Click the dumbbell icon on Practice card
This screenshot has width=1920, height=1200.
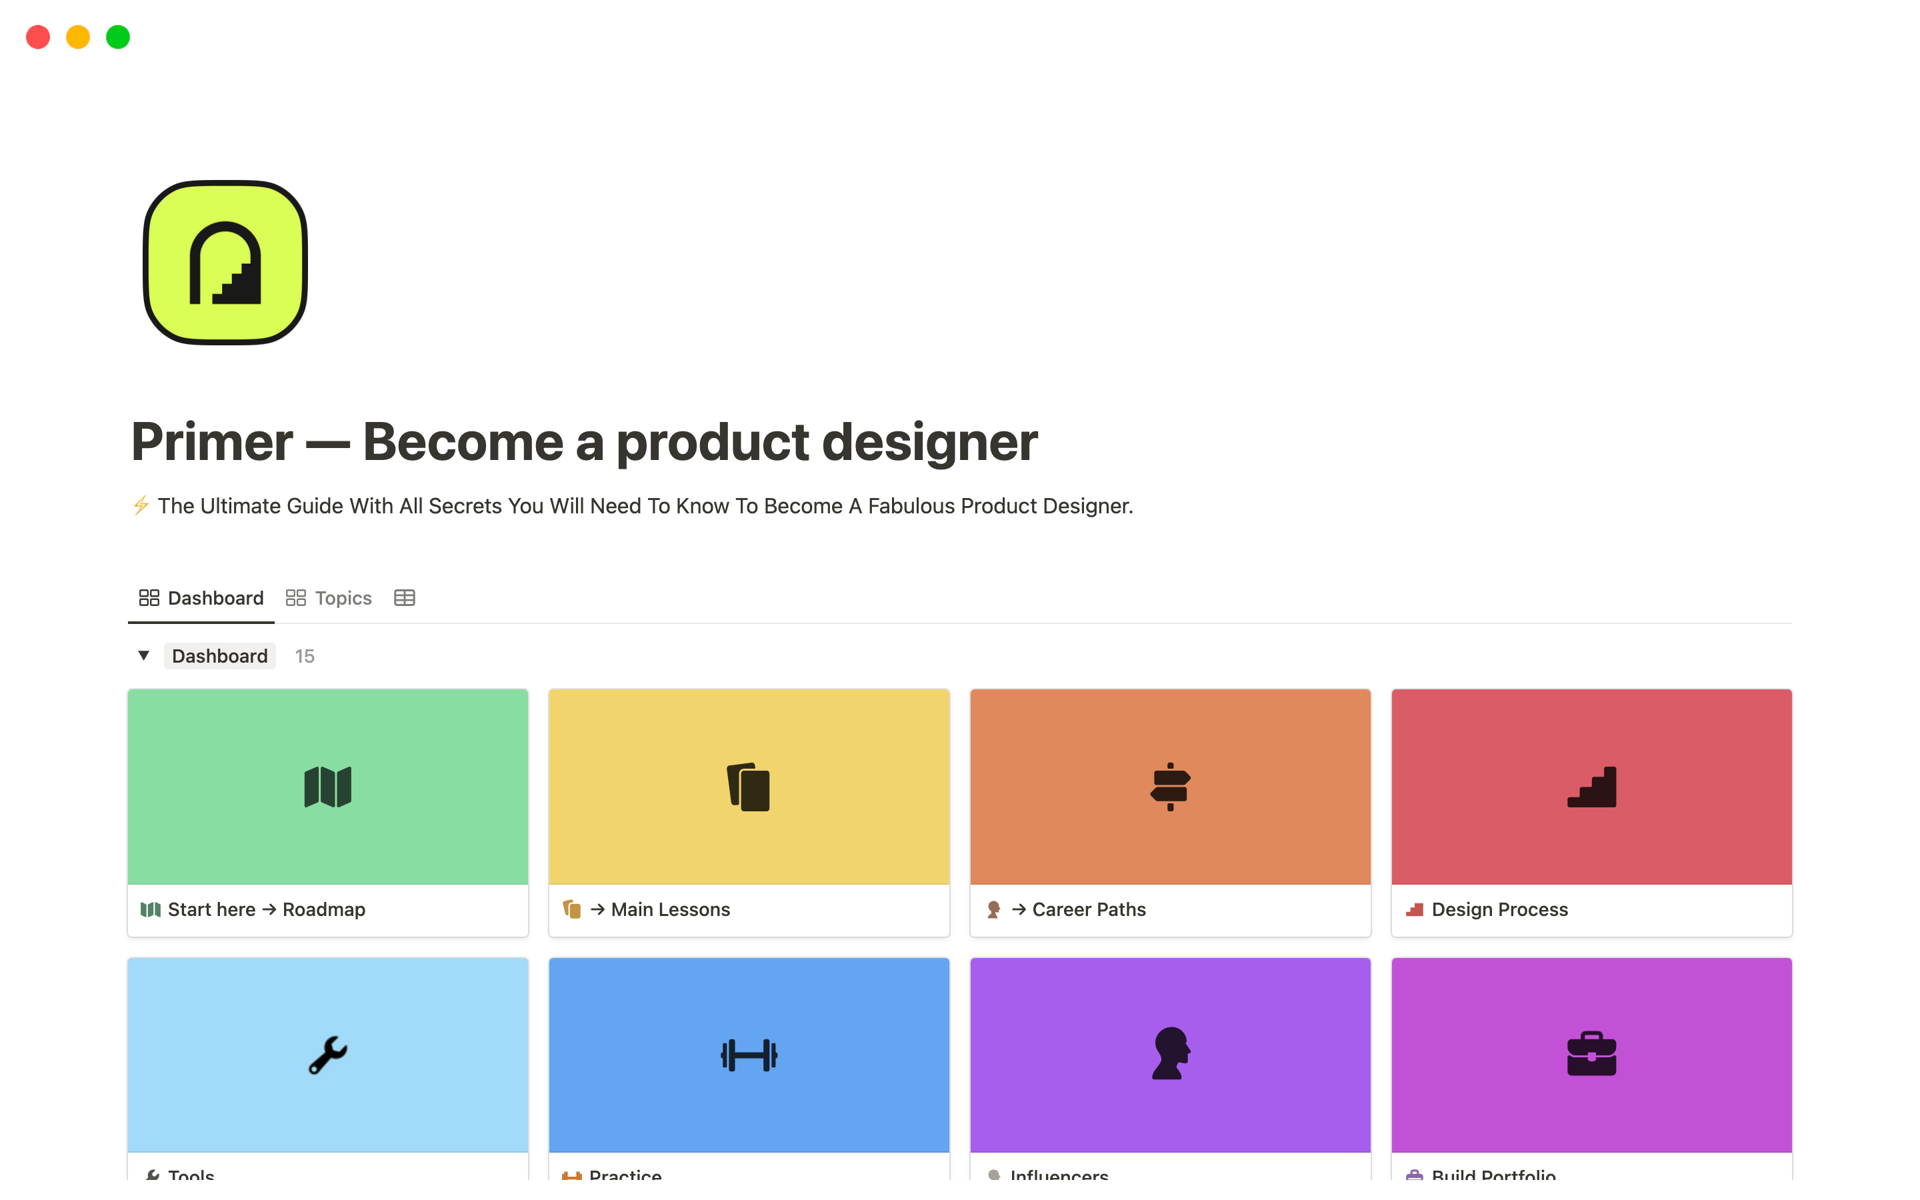click(748, 1055)
